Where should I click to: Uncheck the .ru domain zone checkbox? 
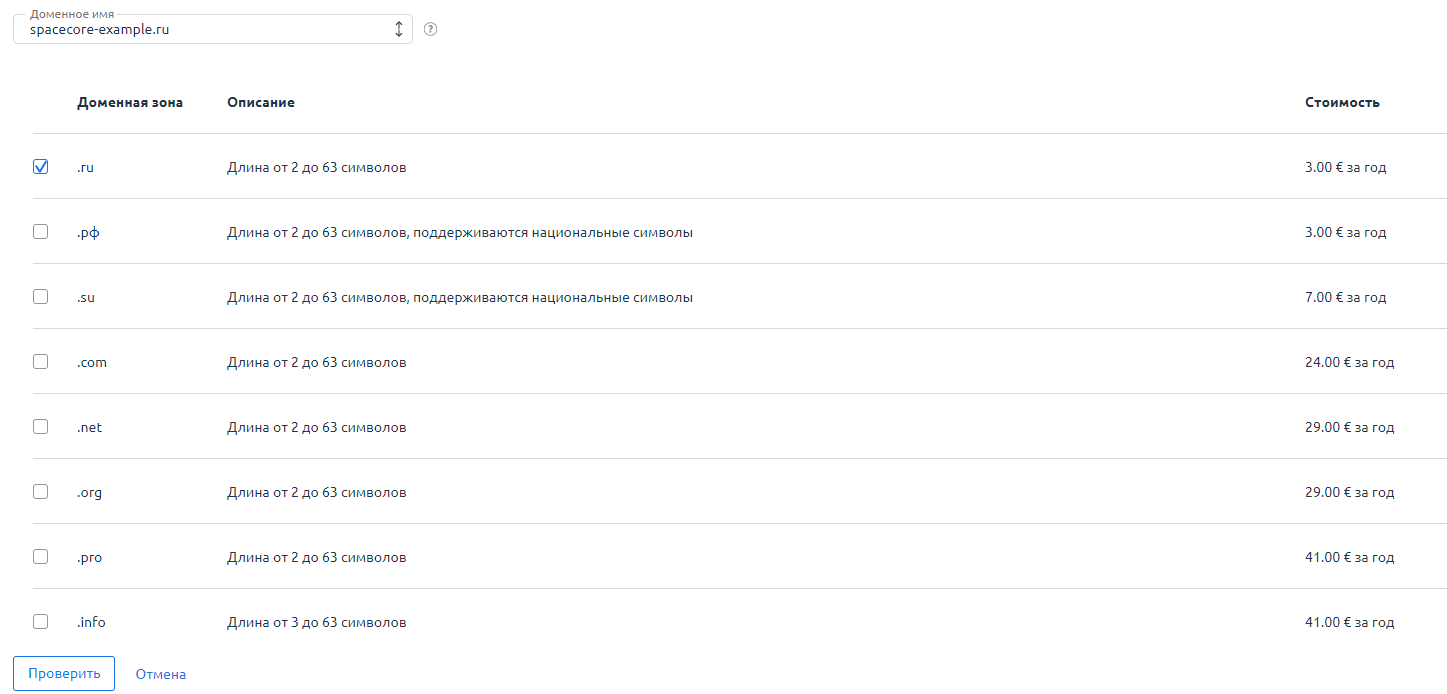[x=40, y=167]
